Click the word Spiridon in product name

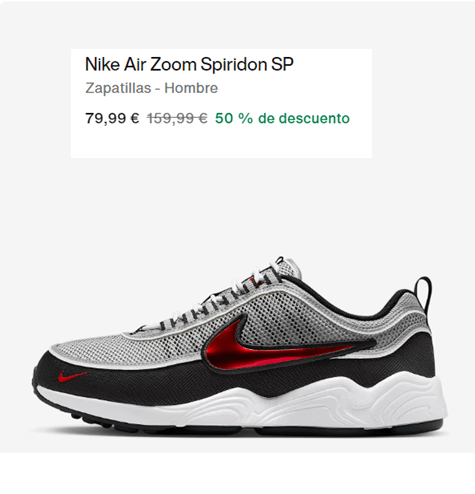click(234, 64)
